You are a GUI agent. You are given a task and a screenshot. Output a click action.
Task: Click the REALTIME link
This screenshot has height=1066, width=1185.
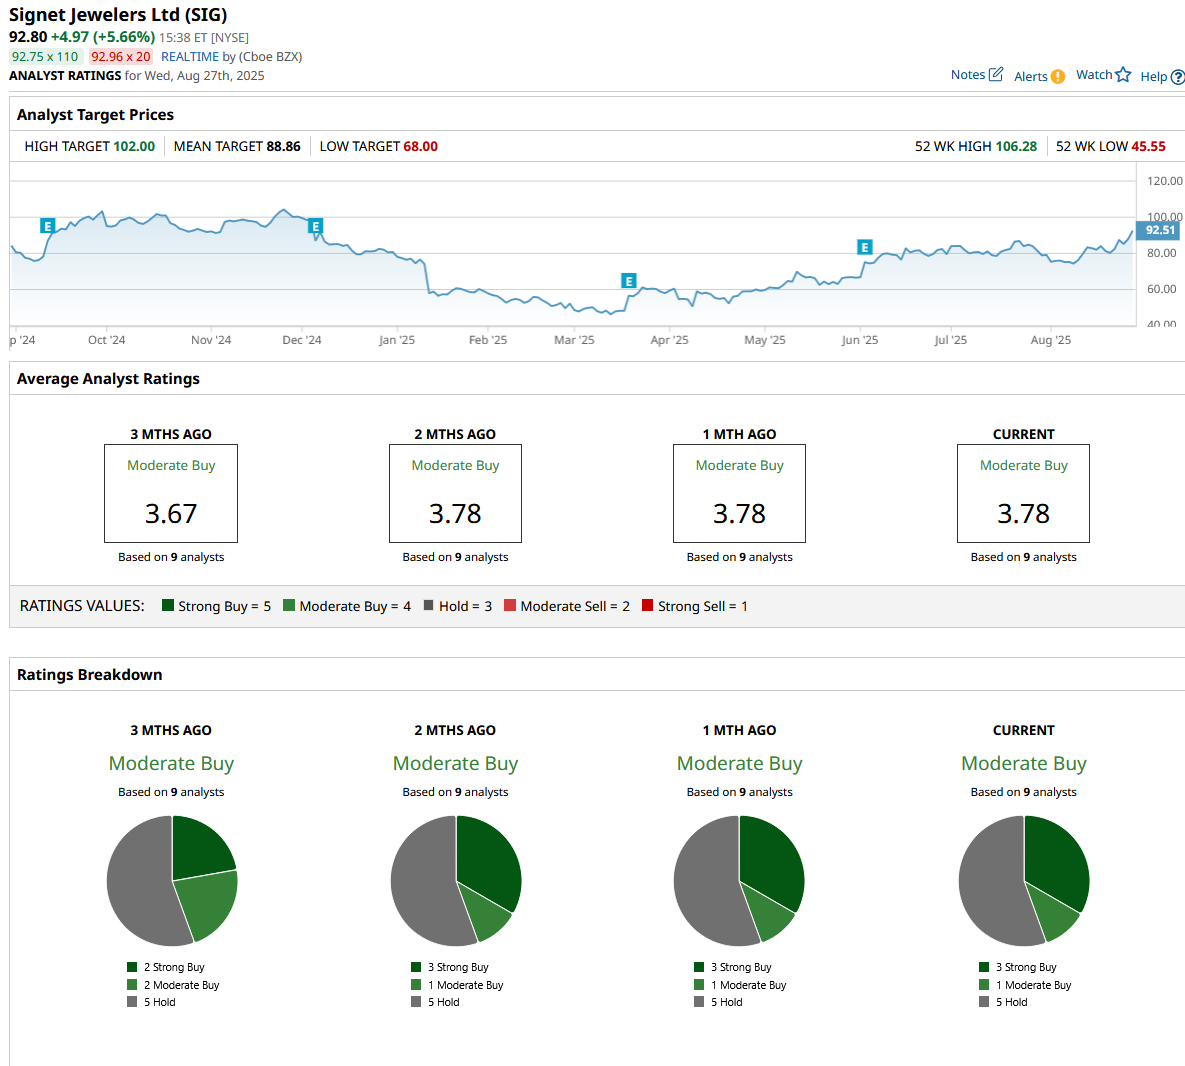point(190,57)
